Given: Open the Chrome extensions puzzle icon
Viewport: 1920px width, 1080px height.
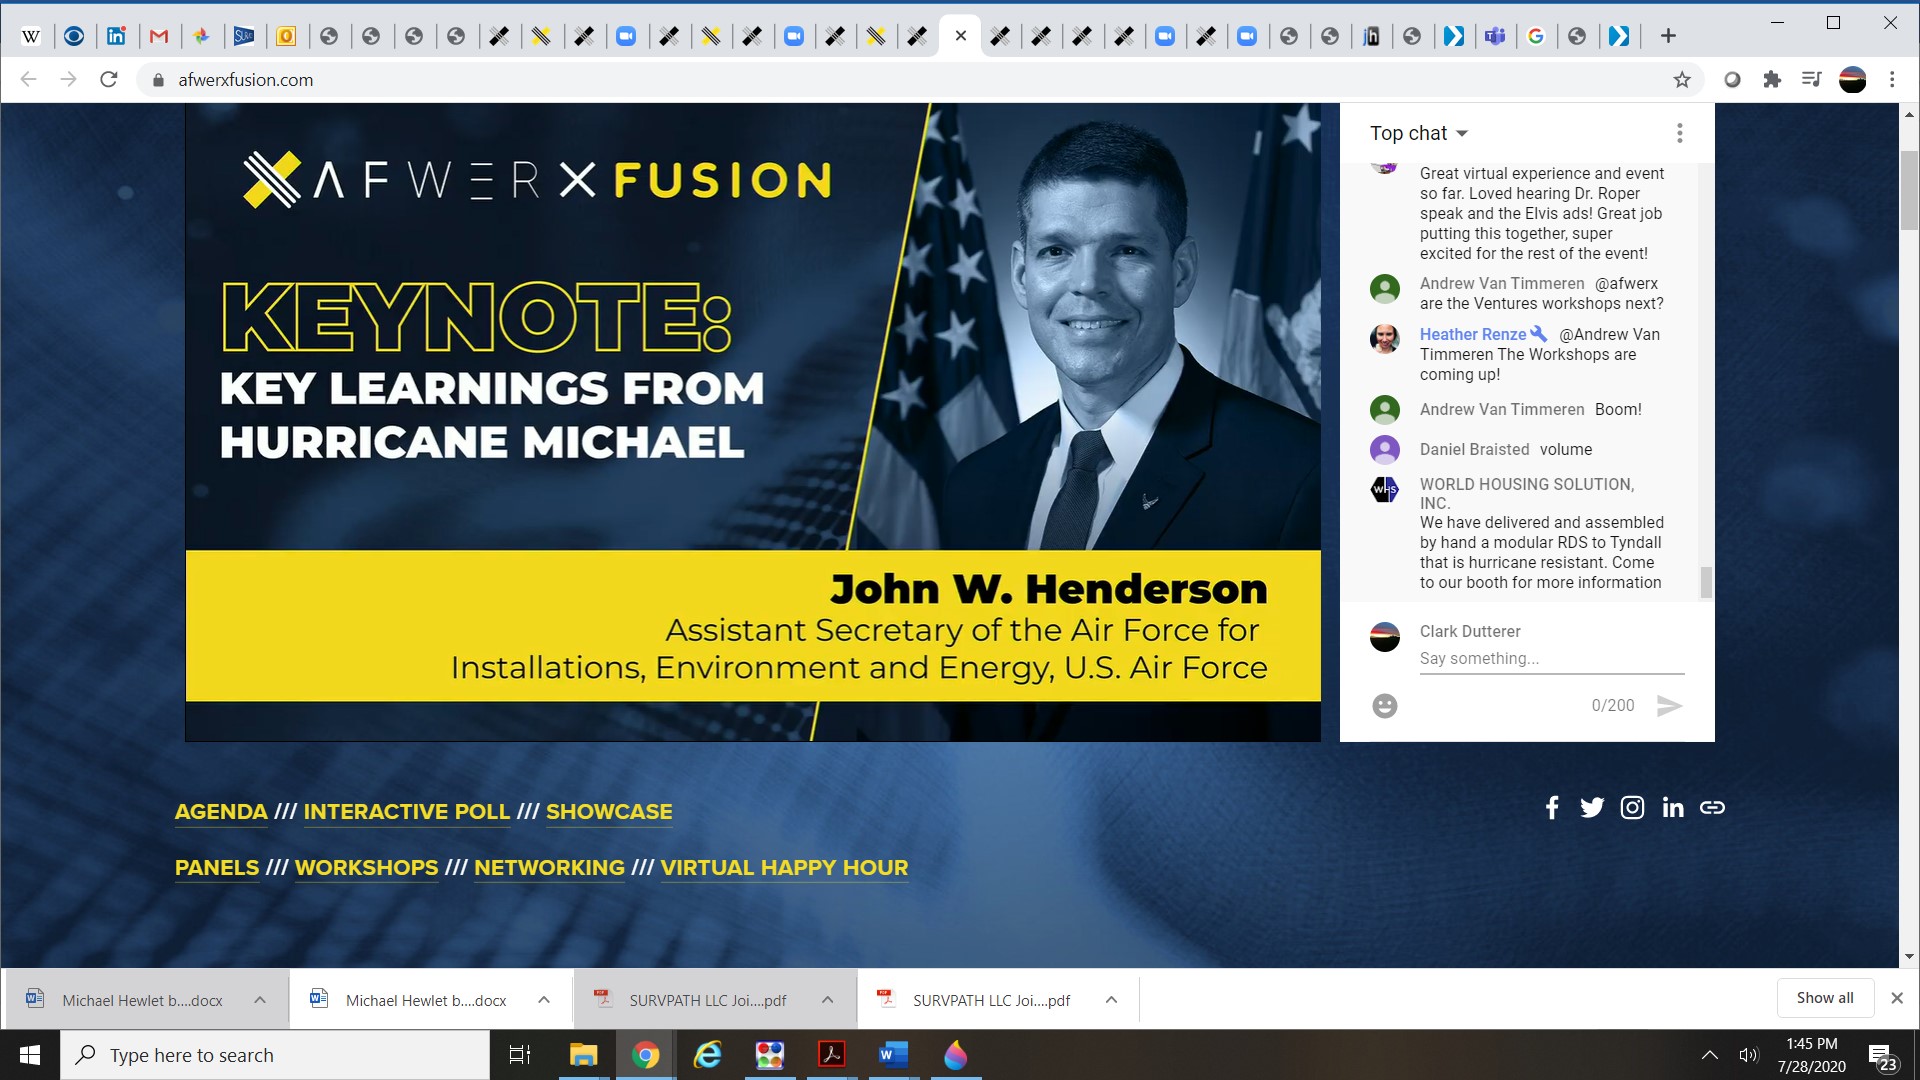Looking at the screenshot, I should 1772,80.
